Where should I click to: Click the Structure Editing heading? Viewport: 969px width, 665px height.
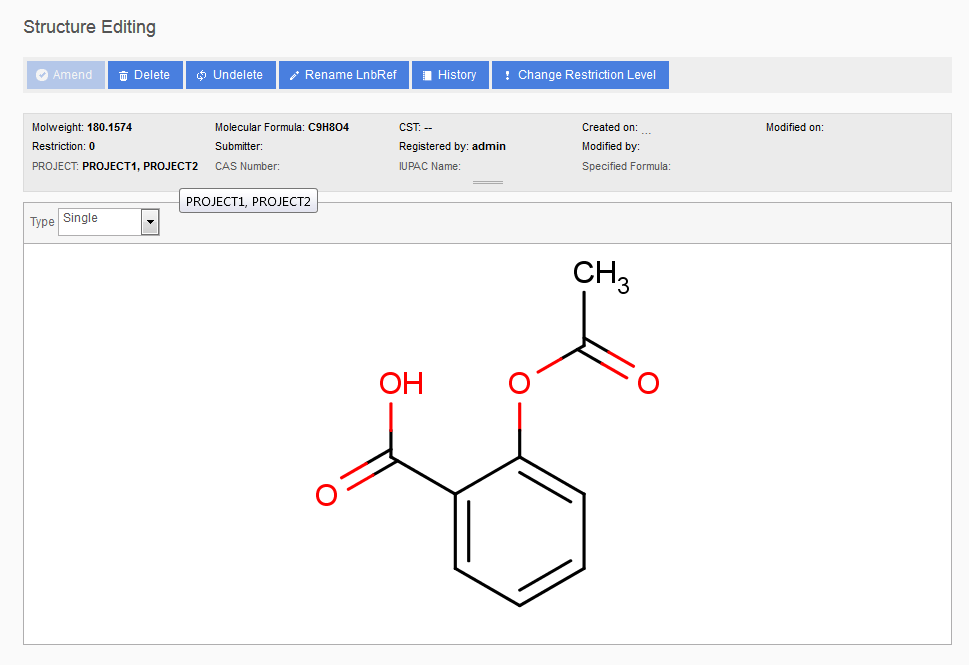(x=89, y=27)
